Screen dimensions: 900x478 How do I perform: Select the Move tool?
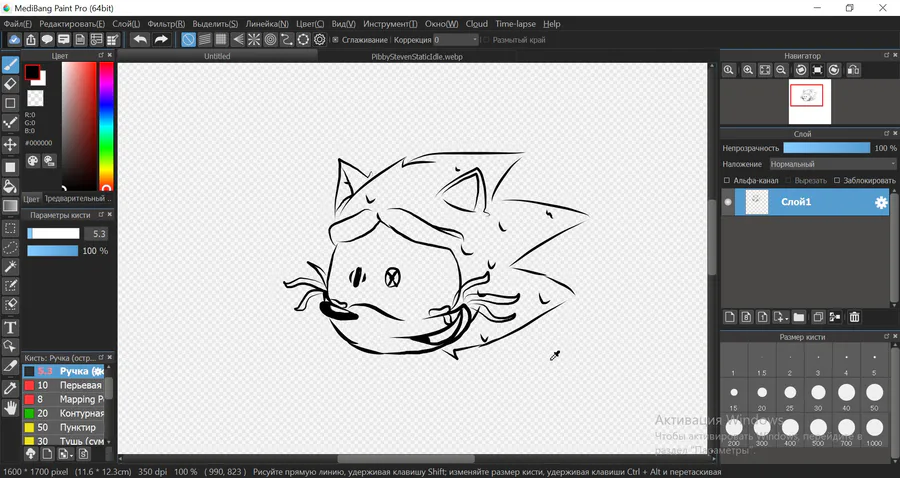click(x=10, y=144)
